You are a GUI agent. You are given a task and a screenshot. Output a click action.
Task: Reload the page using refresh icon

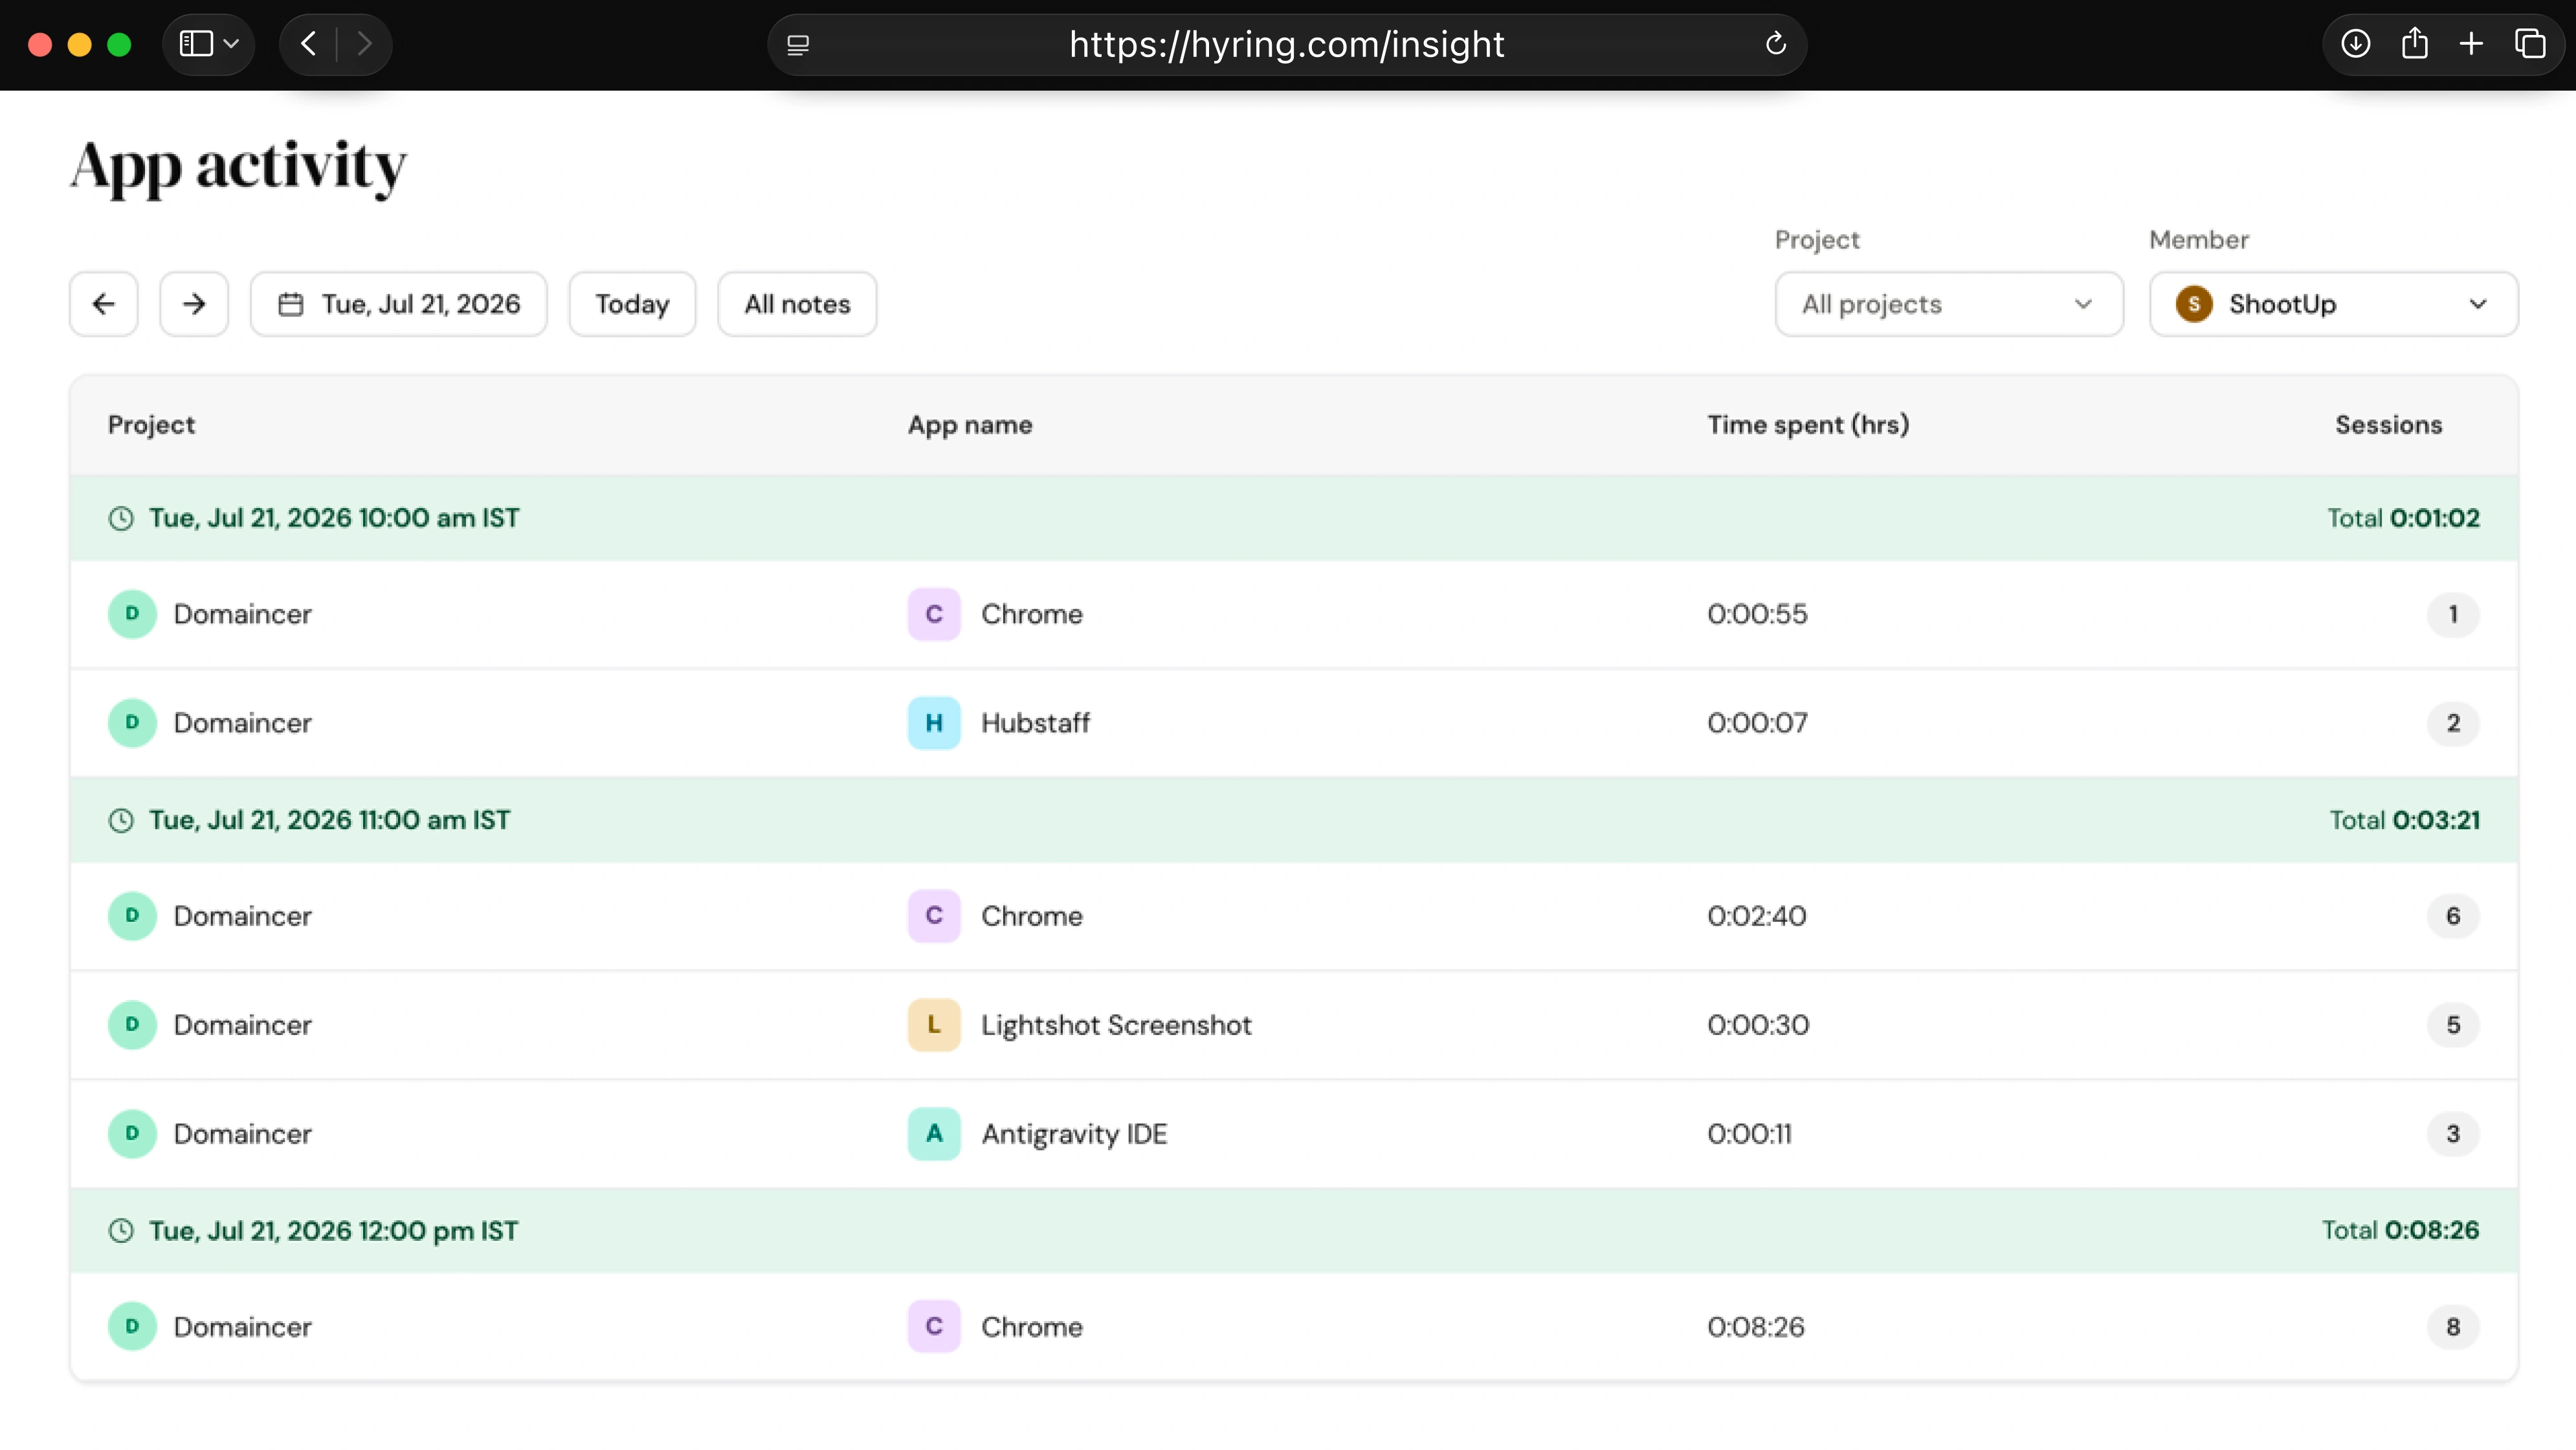(1776, 44)
